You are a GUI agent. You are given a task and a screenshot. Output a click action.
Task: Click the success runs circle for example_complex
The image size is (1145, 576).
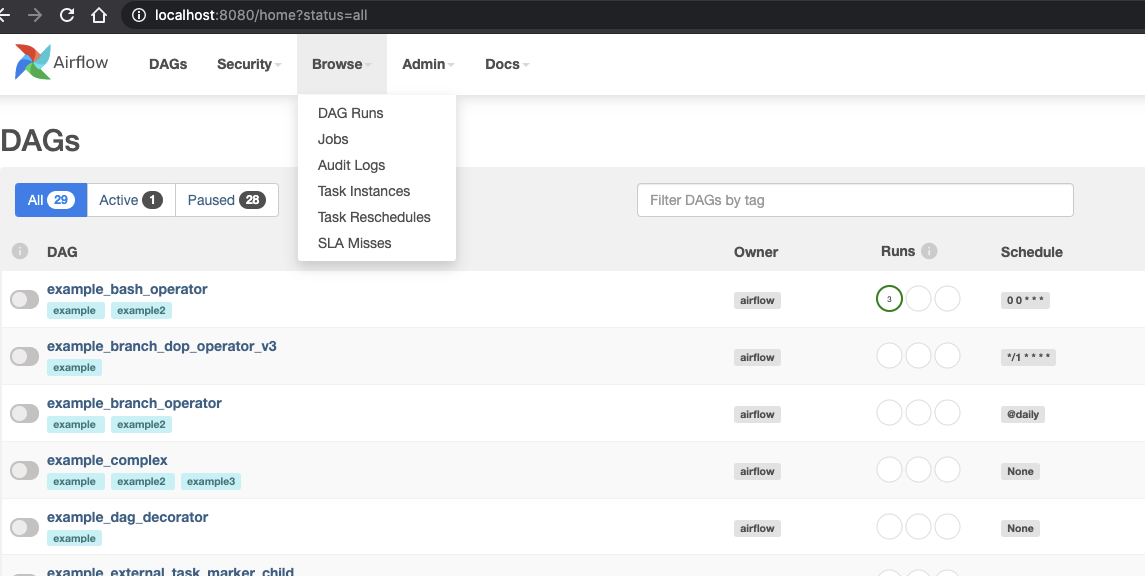click(889, 469)
